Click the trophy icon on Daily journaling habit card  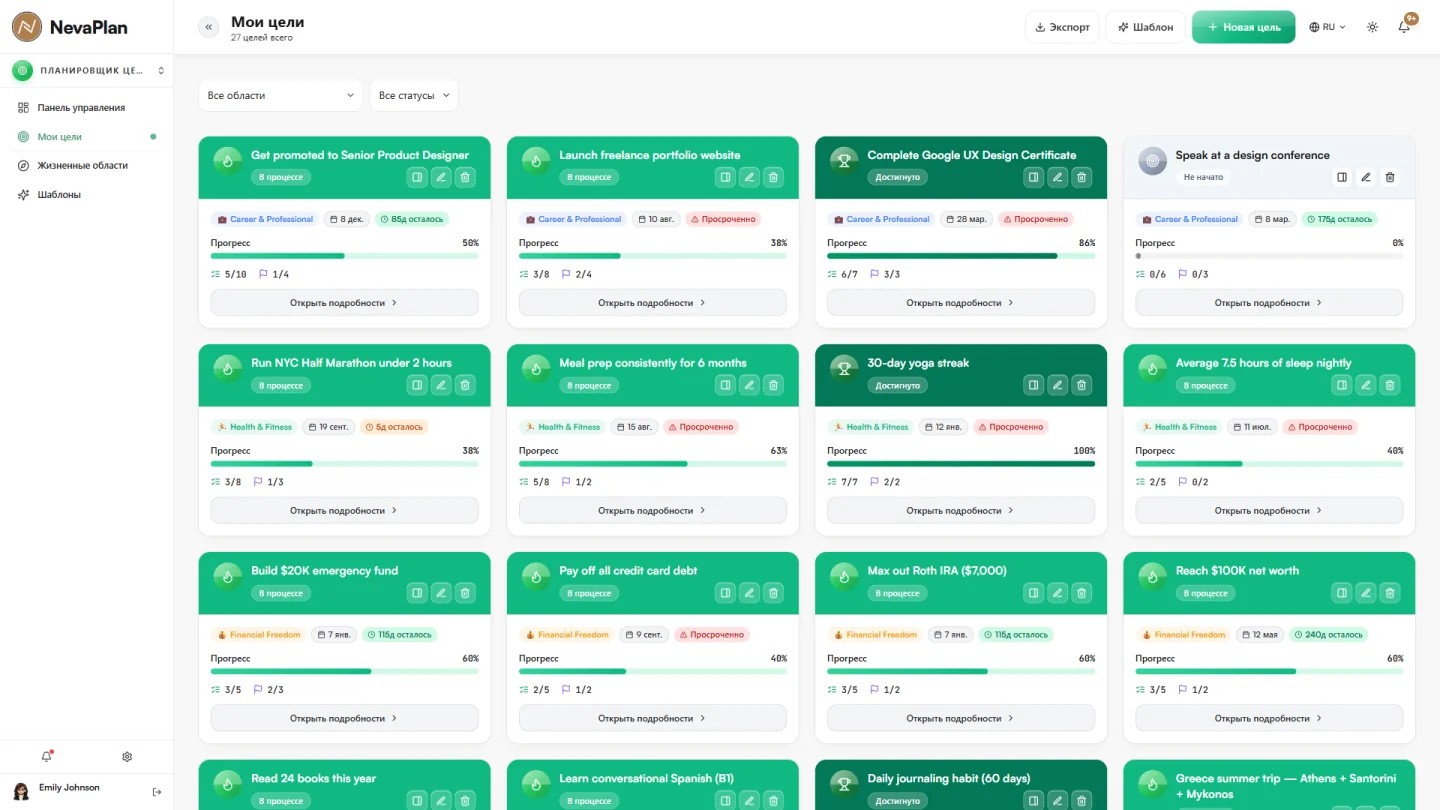[x=844, y=783]
